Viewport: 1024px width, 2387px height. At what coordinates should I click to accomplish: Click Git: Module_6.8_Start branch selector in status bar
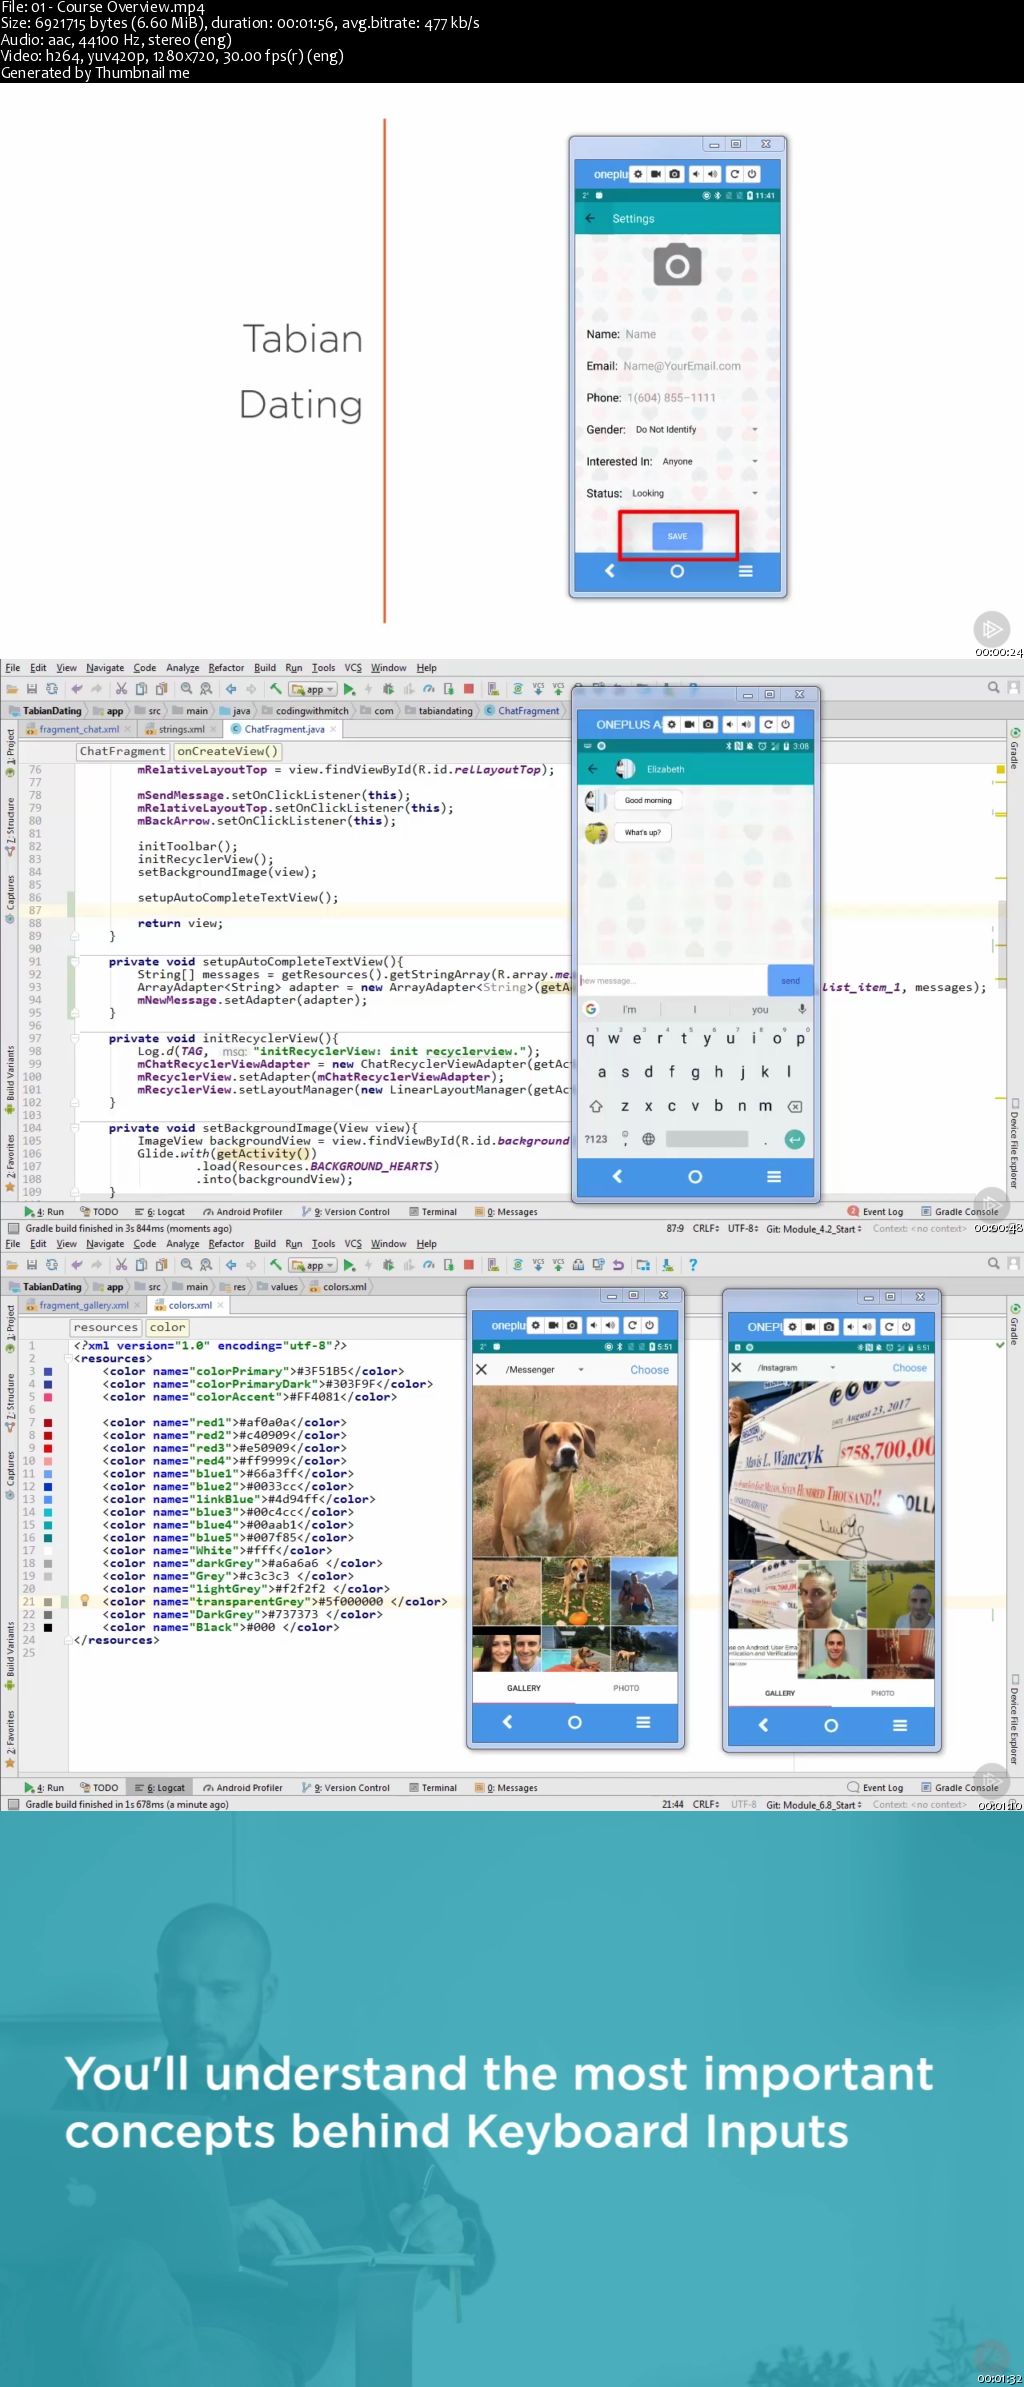pos(813,1805)
